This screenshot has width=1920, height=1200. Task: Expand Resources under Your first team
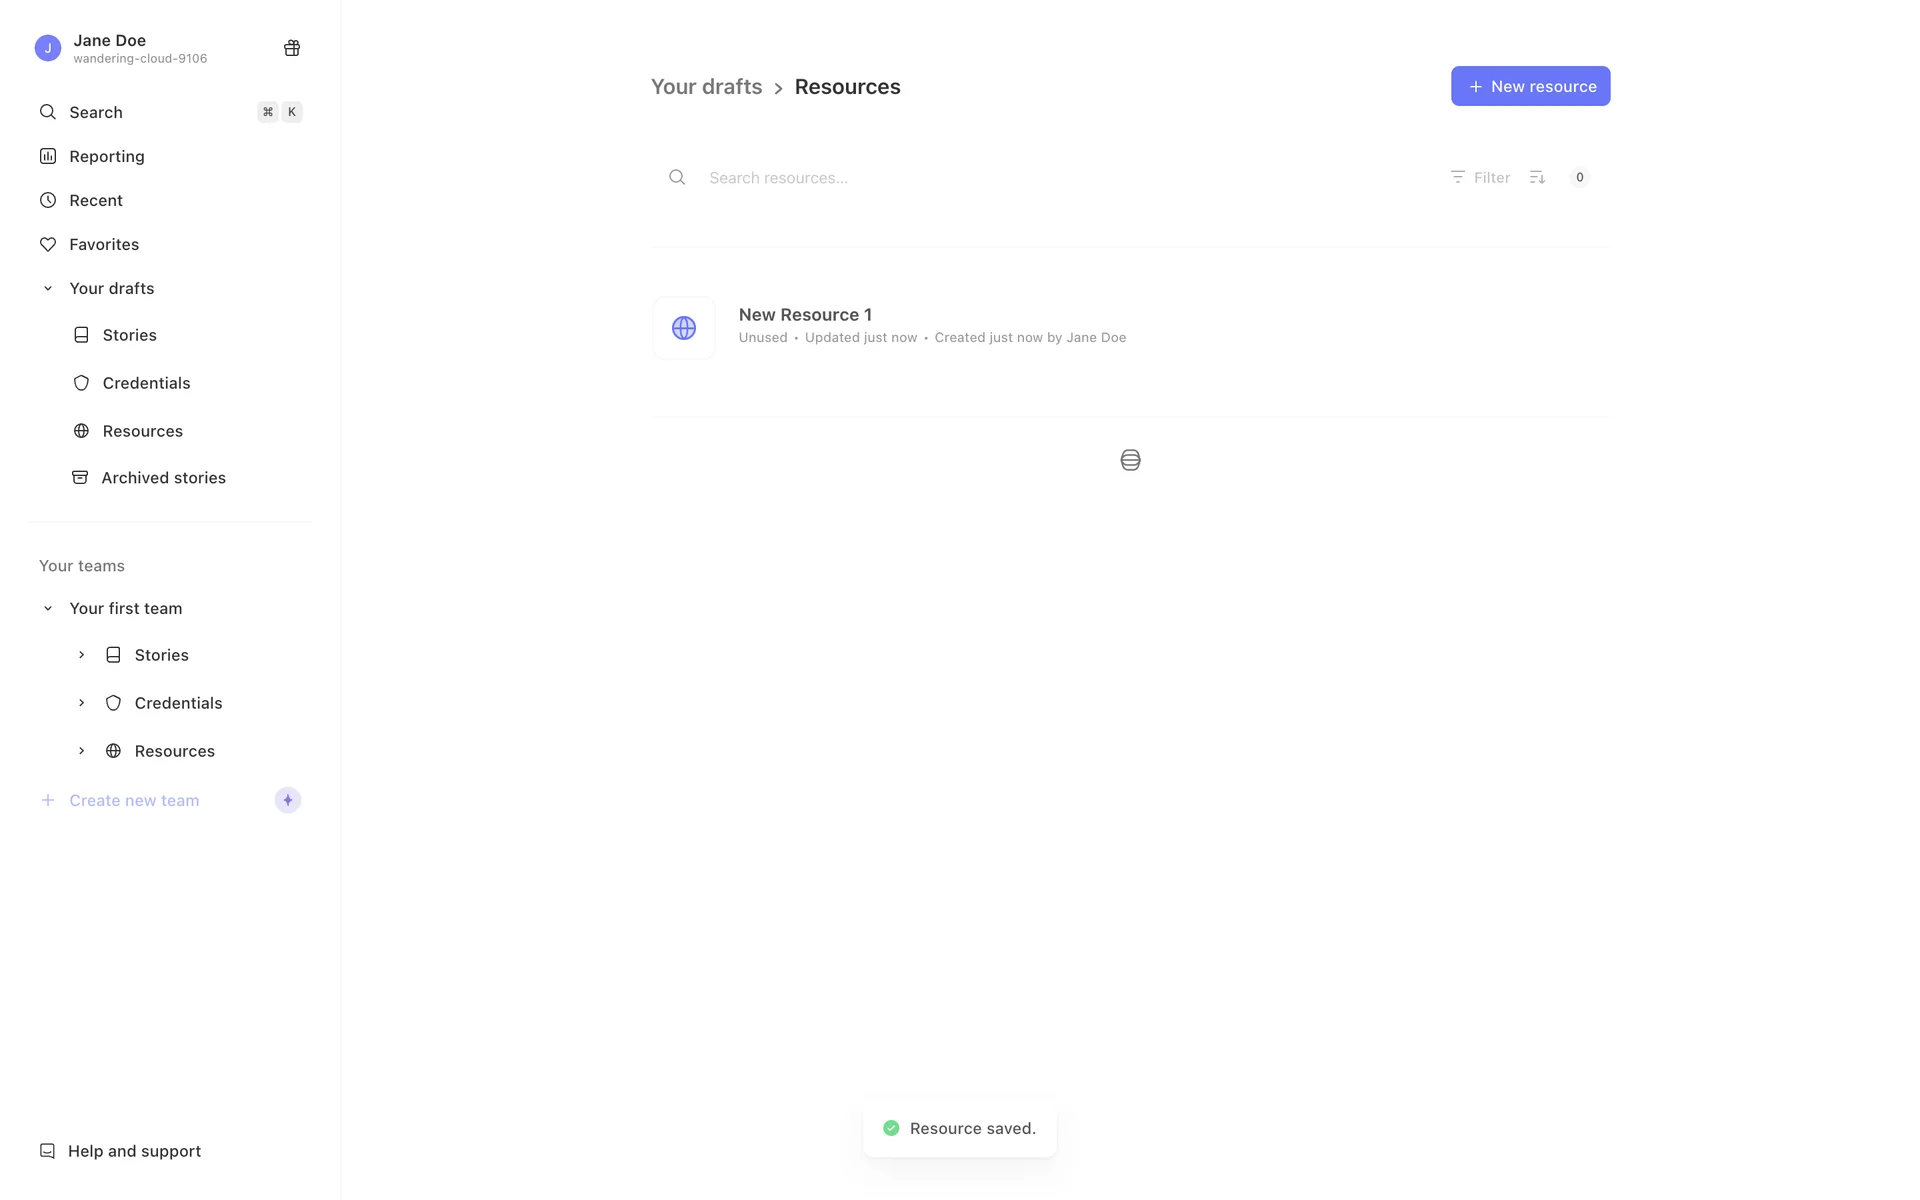(x=81, y=751)
